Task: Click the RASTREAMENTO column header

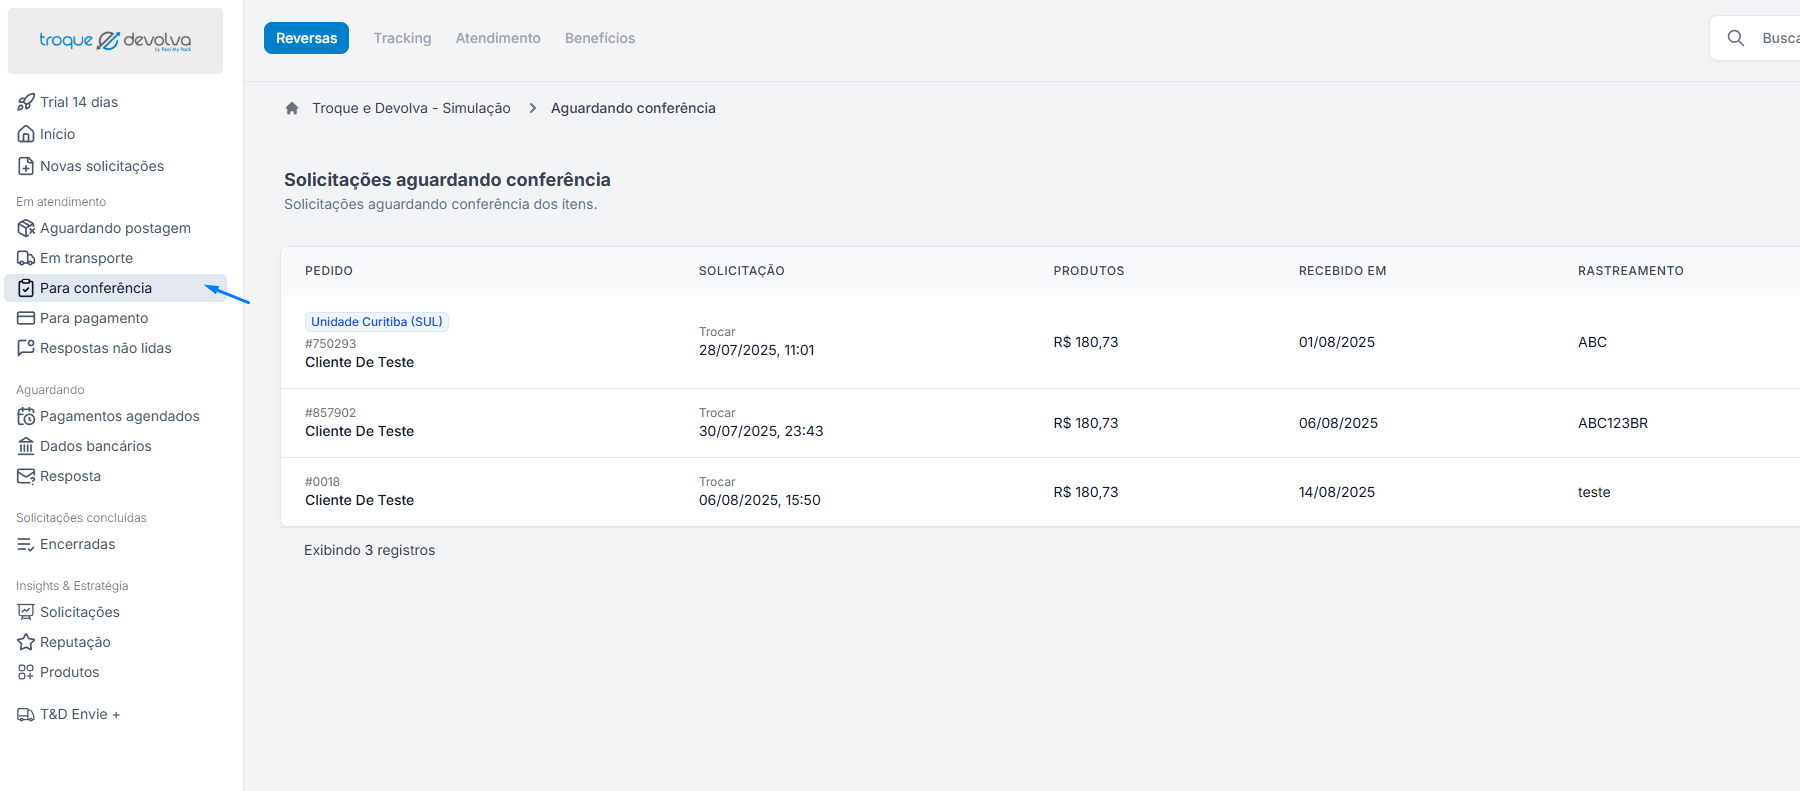Action: pyautogui.click(x=1631, y=271)
